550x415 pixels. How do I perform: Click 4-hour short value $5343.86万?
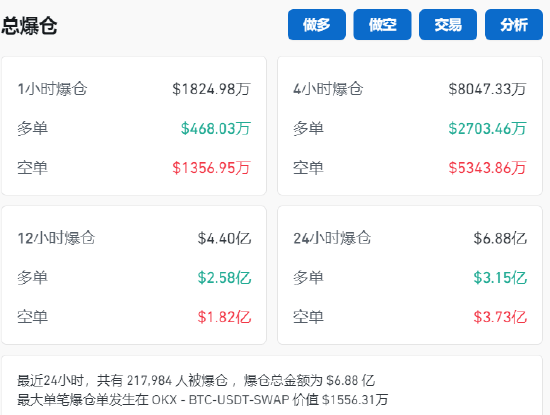[x=487, y=168]
